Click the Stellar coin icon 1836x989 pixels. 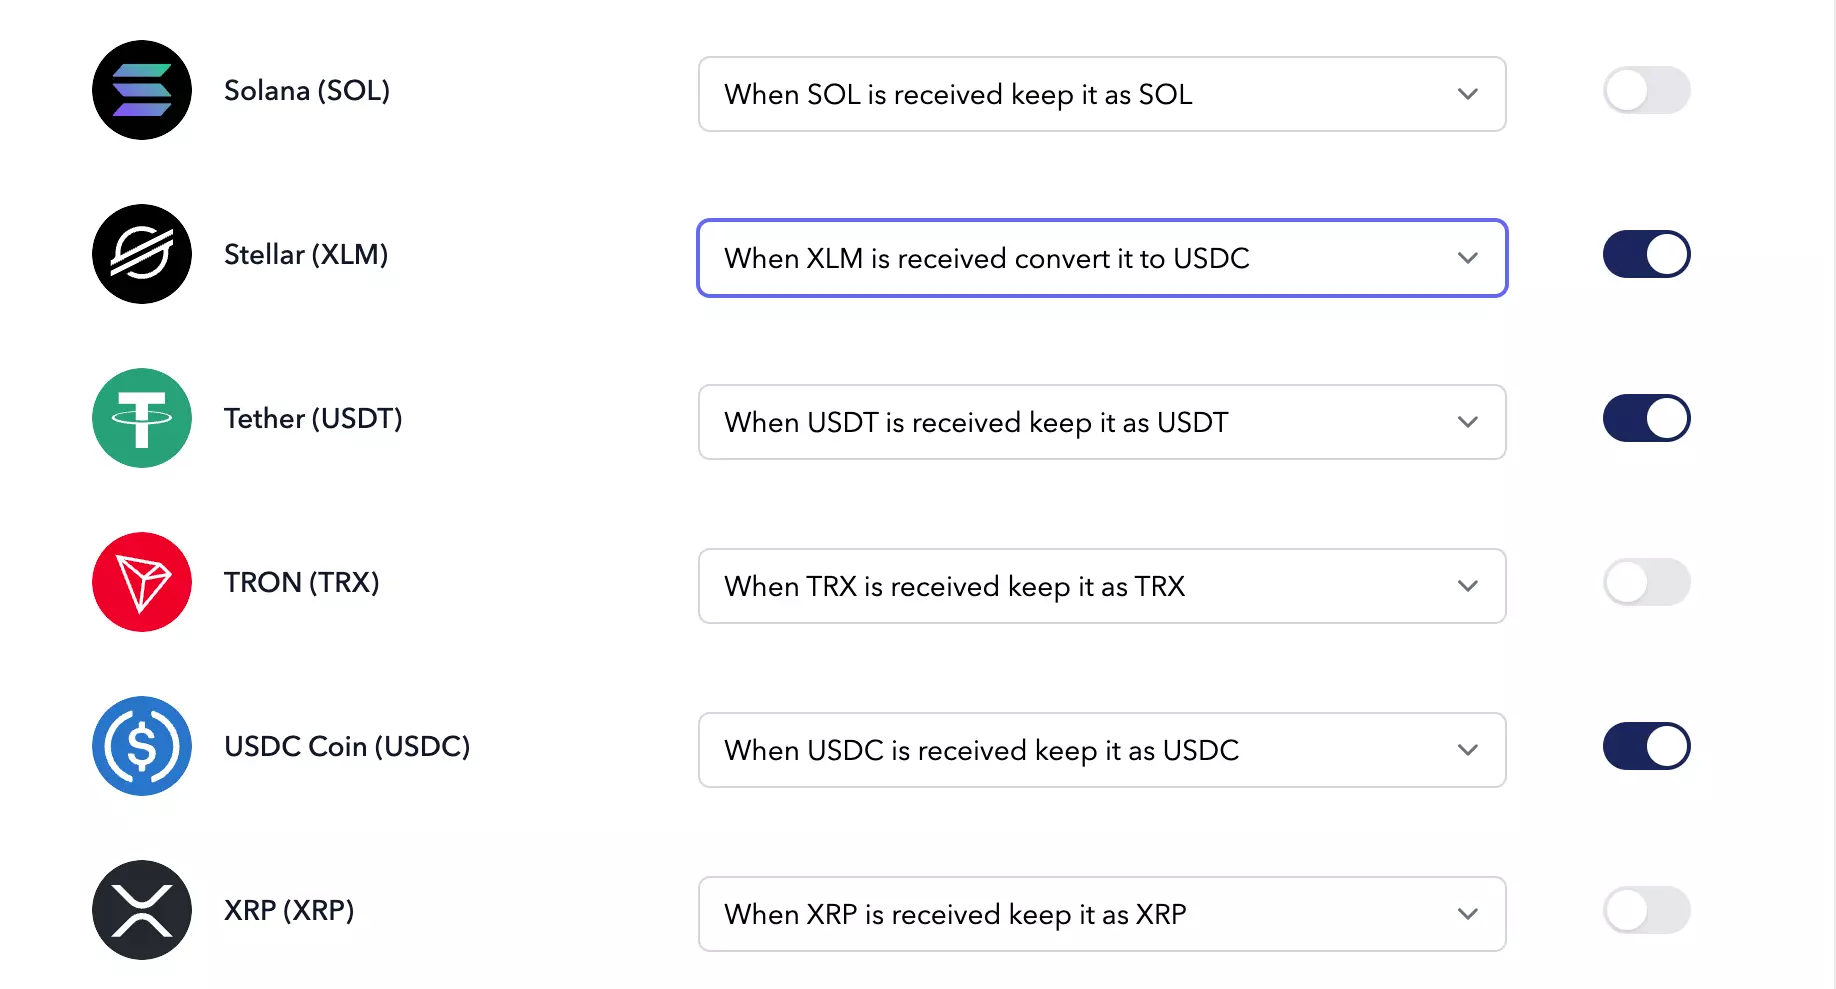[142, 254]
